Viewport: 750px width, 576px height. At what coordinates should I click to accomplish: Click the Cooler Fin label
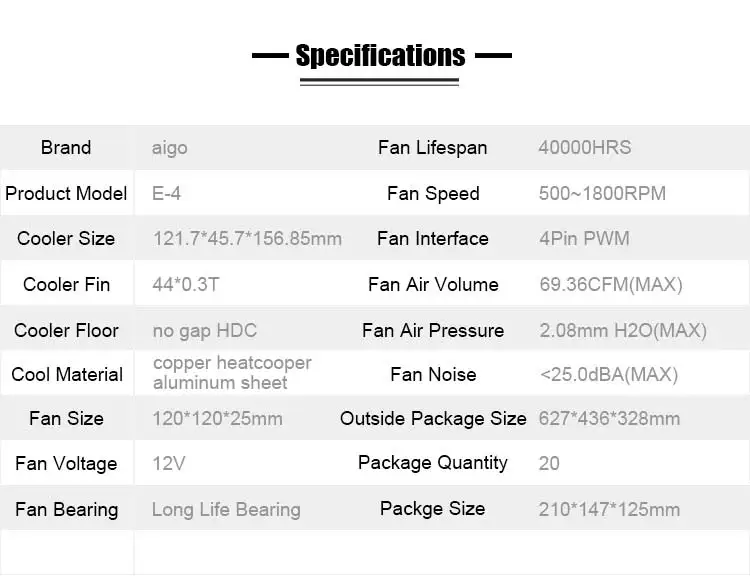66,284
